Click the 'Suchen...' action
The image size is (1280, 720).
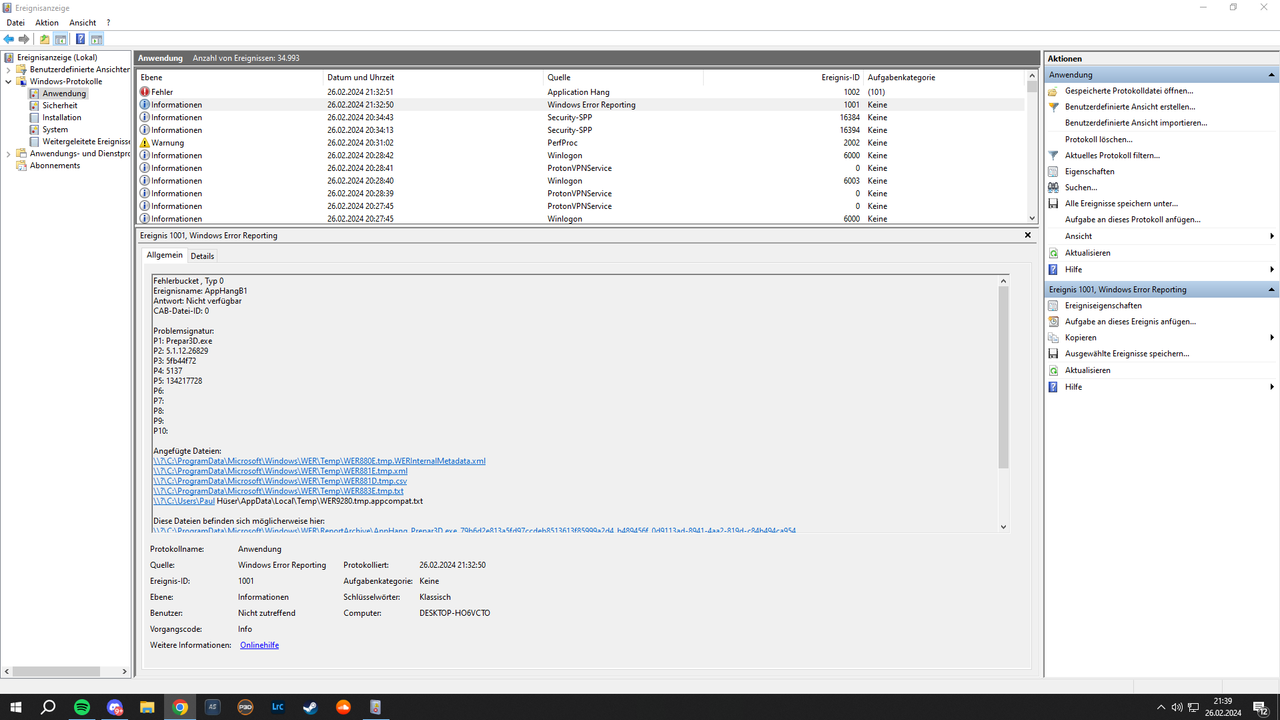[1081, 187]
